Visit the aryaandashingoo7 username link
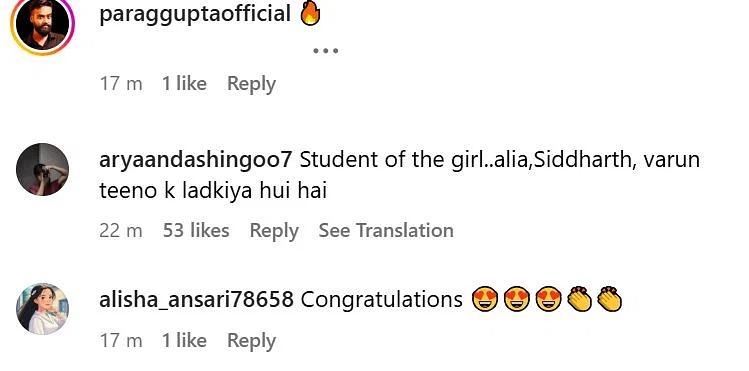The height and width of the screenshot is (371, 749). [195, 159]
